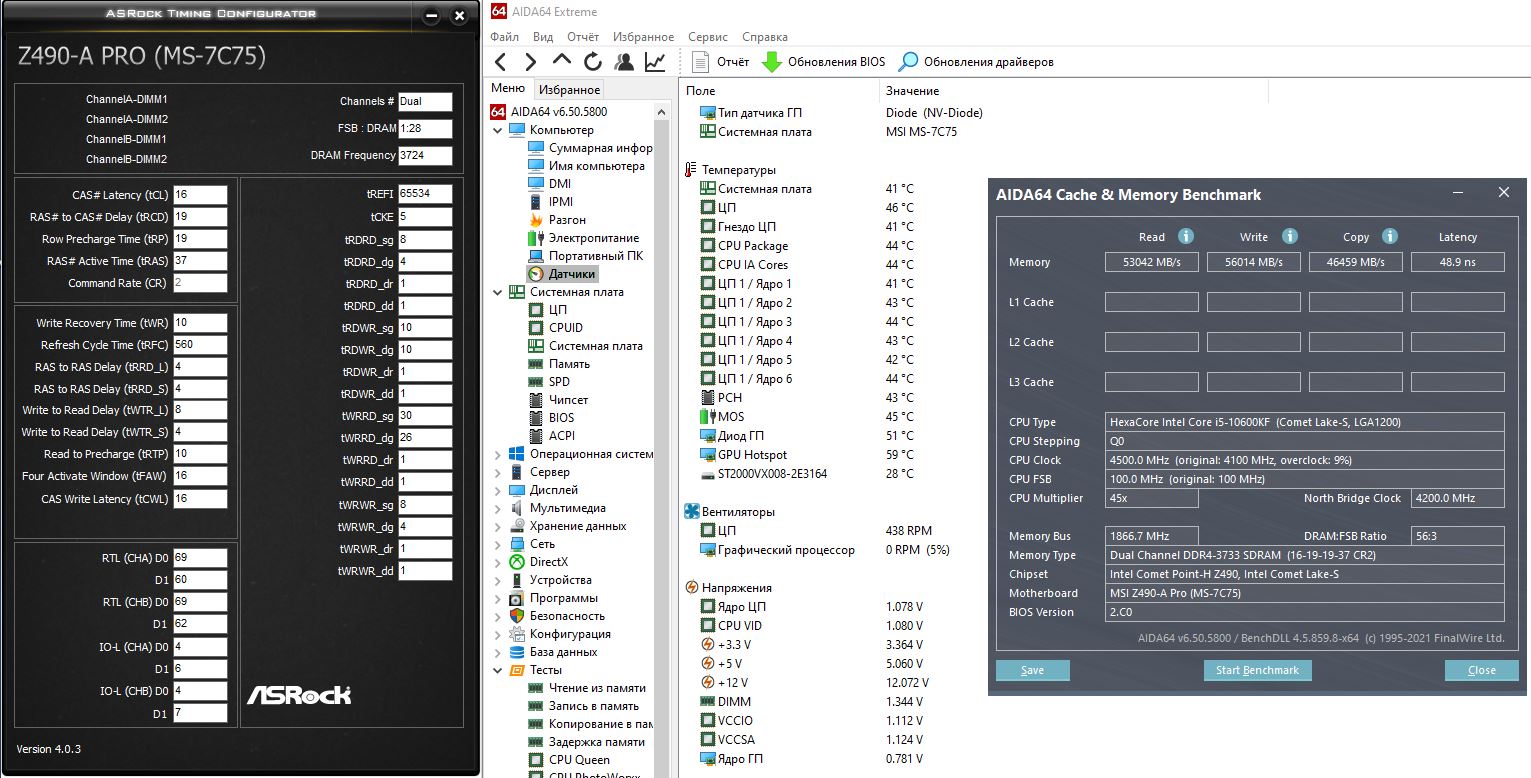Show info for the Copy column
The image size is (1531, 778).
click(1389, 237)
